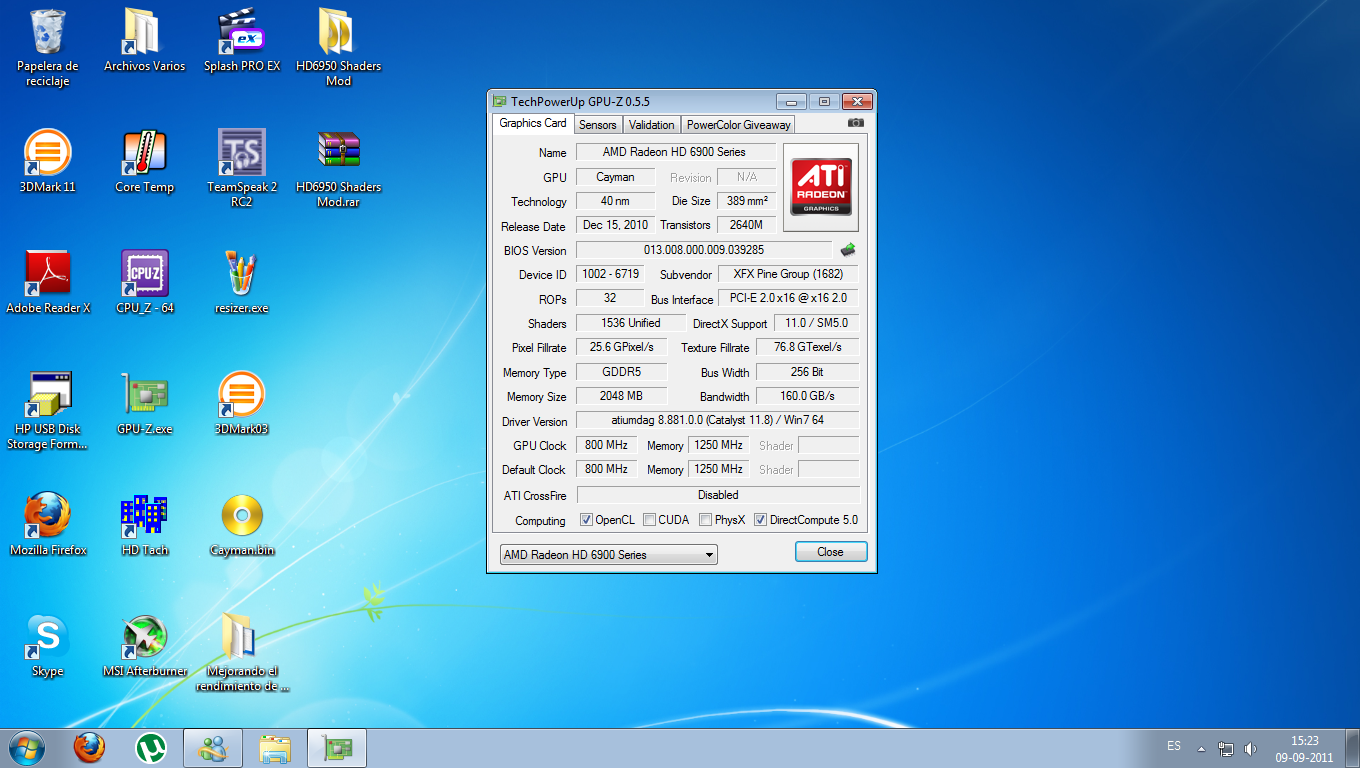Open uTorrent from the taskbar
This screenshot has width=1360, height=768.
(151, 747)
